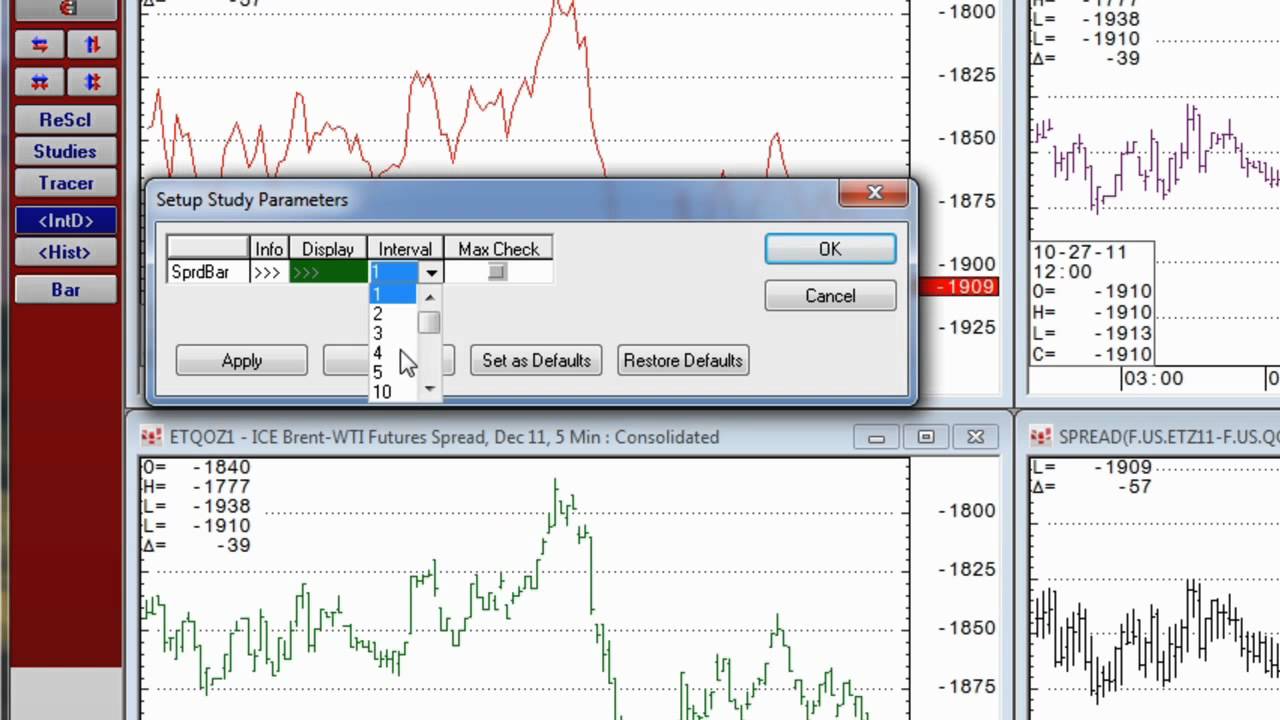Click the ETQOZ1 chart window icon

[x=151, y=437]
